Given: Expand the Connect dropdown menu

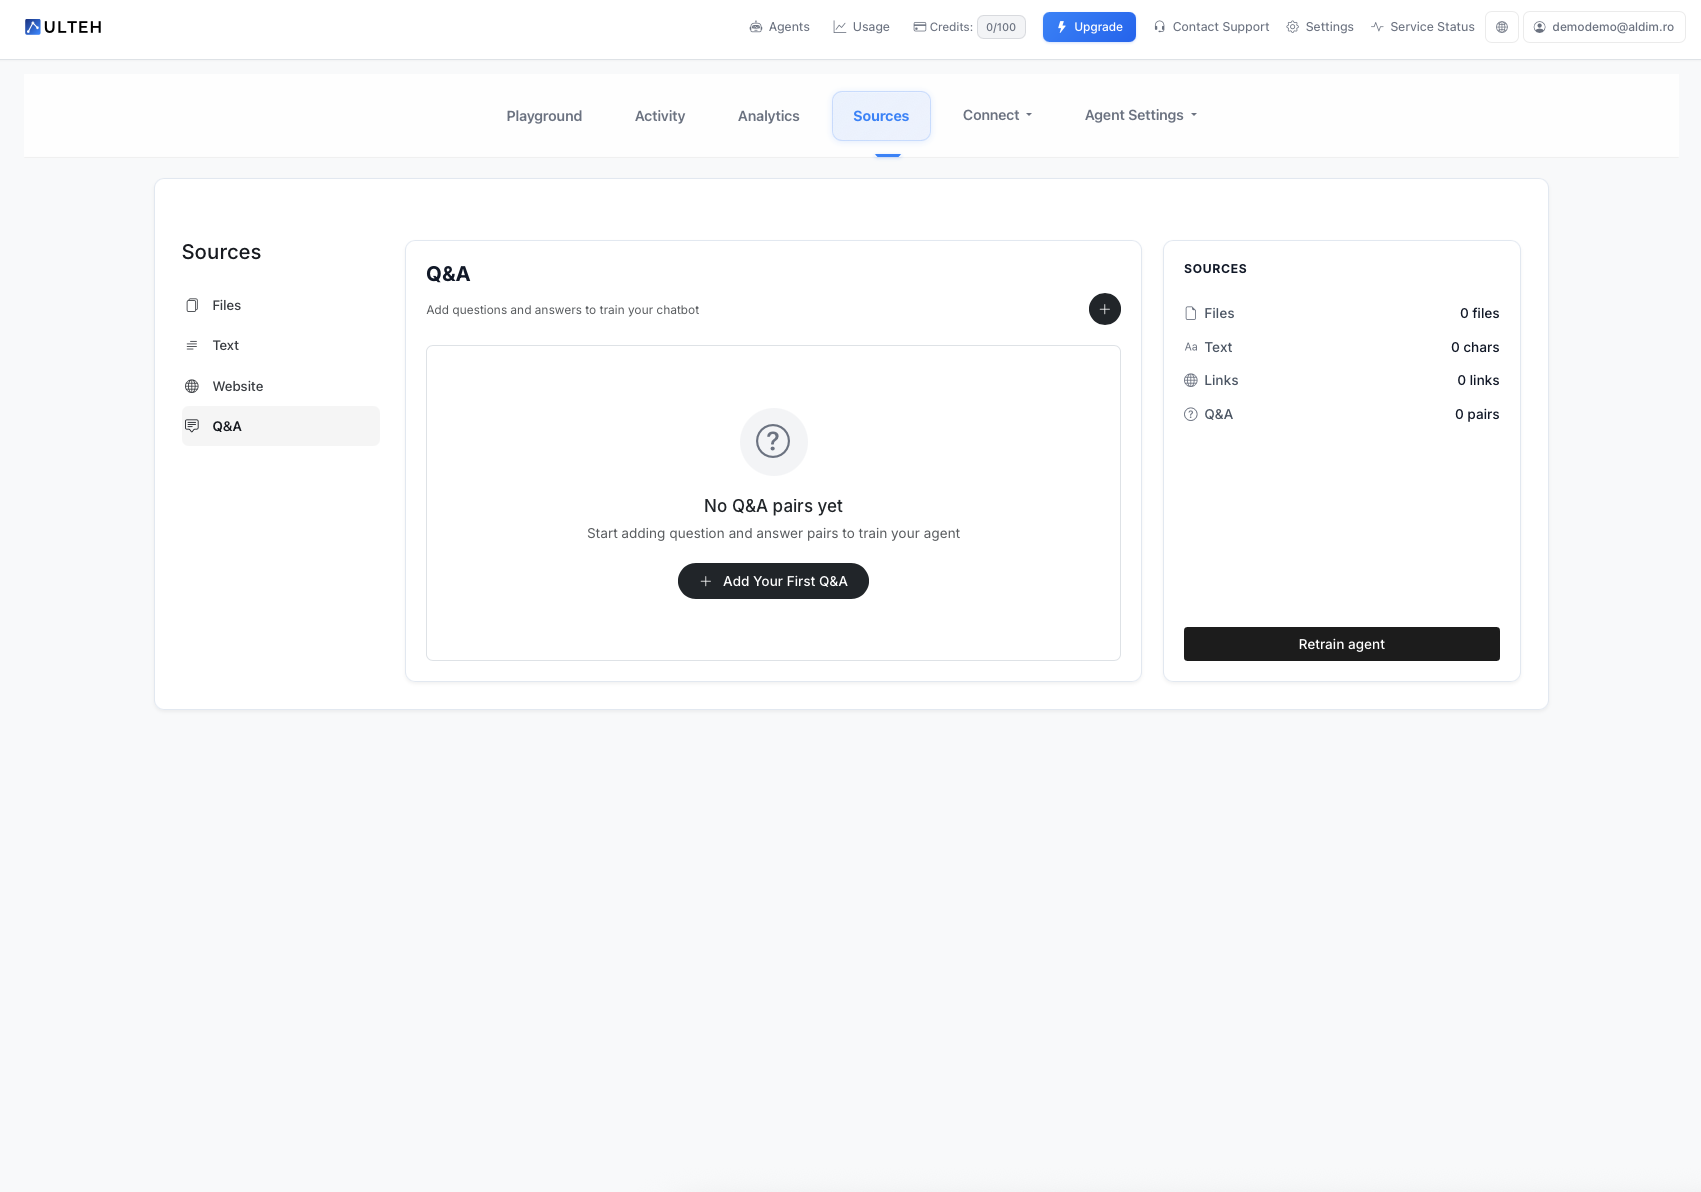Looking at the screenshot, I should click(x=997, y=115).
